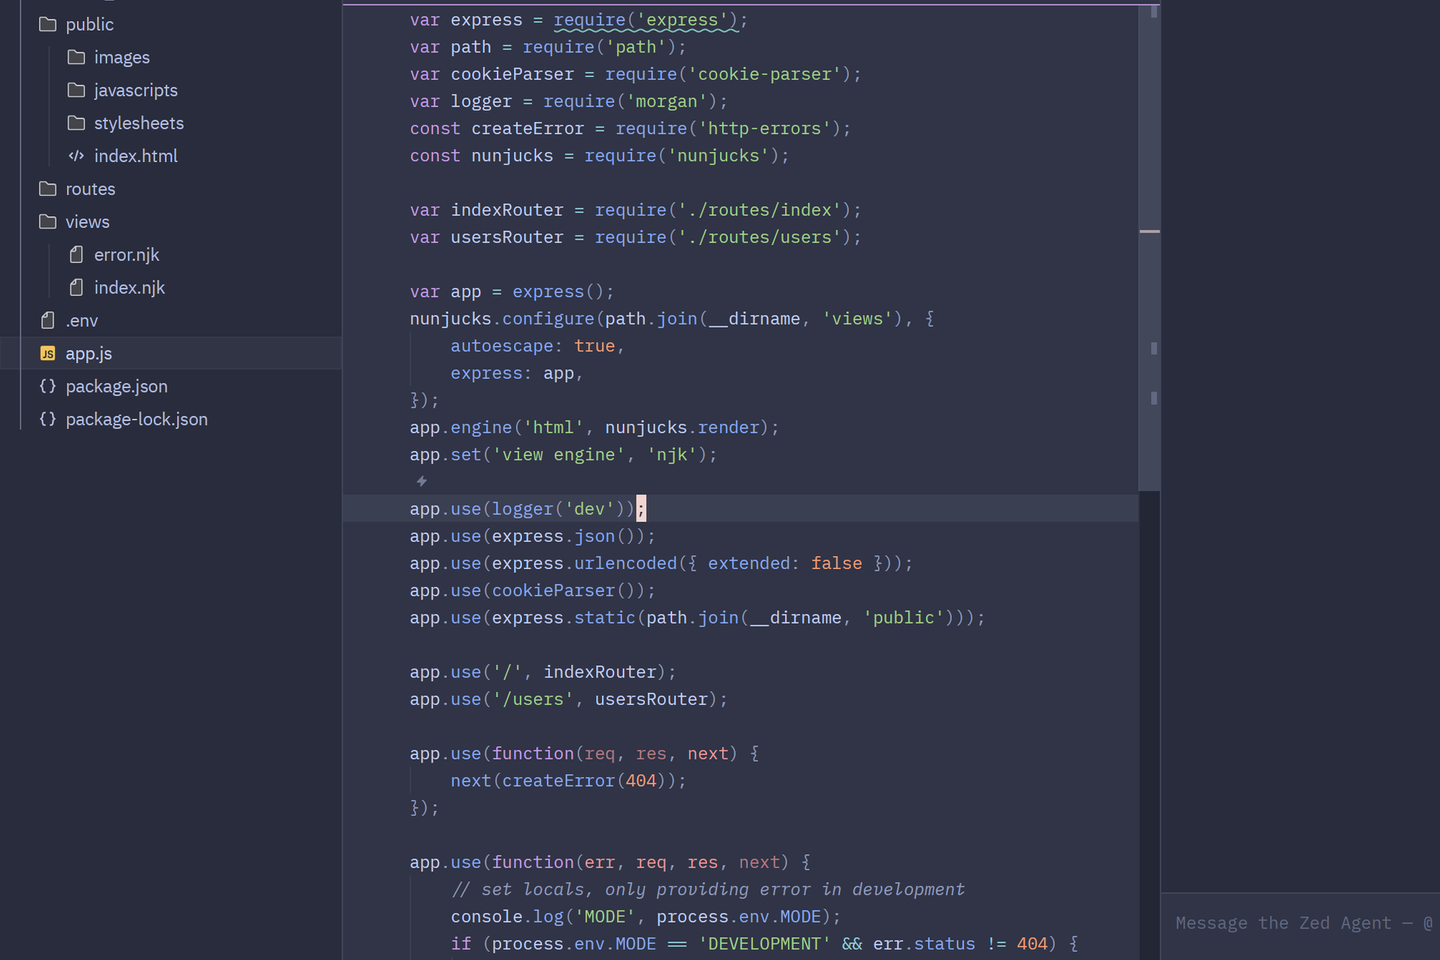This screenshot has height=960, width=1440.
Task: Collapse the views folder
Action: (x=171, y=222)
